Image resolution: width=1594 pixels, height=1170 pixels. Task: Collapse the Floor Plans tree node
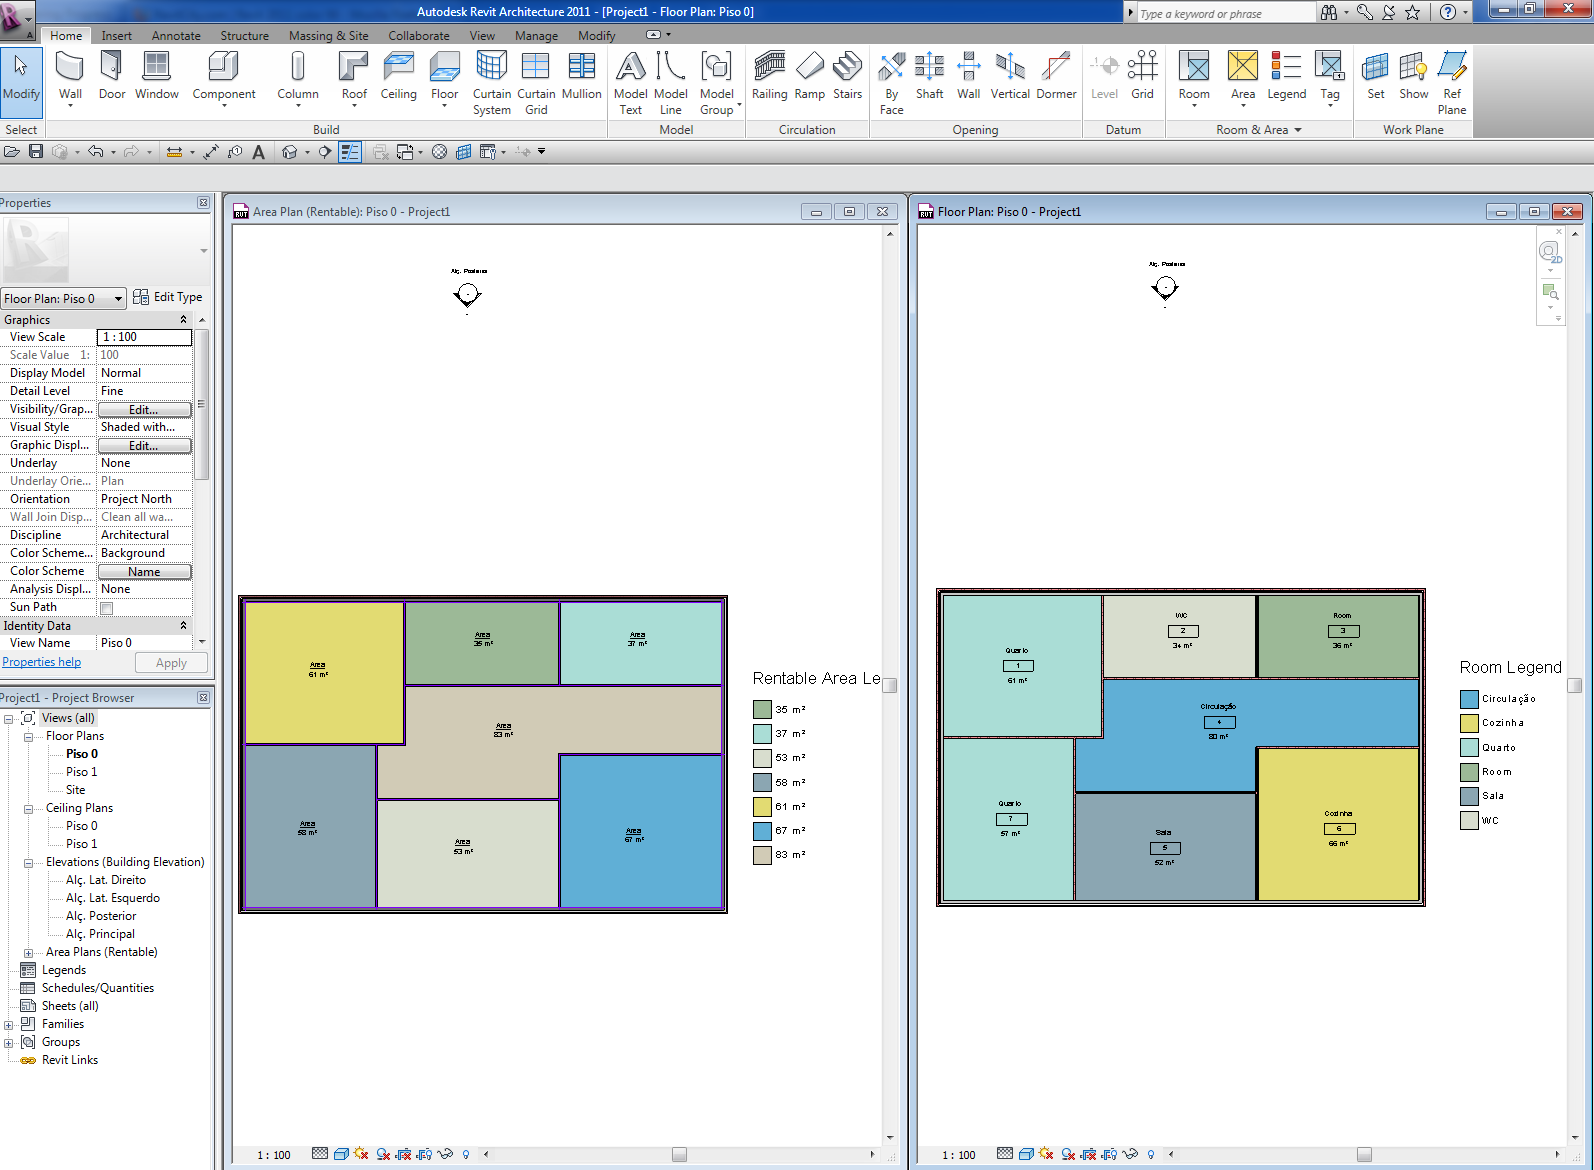[29, 736]
